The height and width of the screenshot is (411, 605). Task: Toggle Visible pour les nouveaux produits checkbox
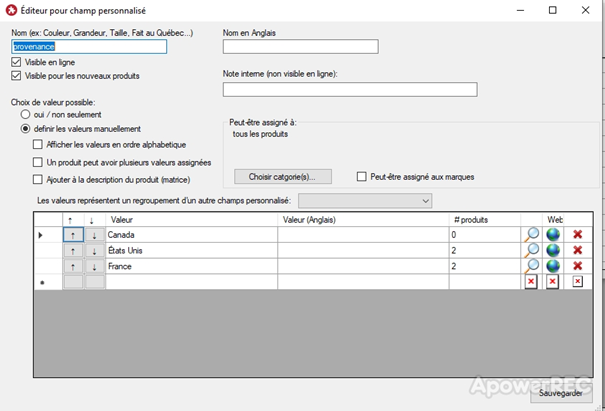click(x=16, y=76)
